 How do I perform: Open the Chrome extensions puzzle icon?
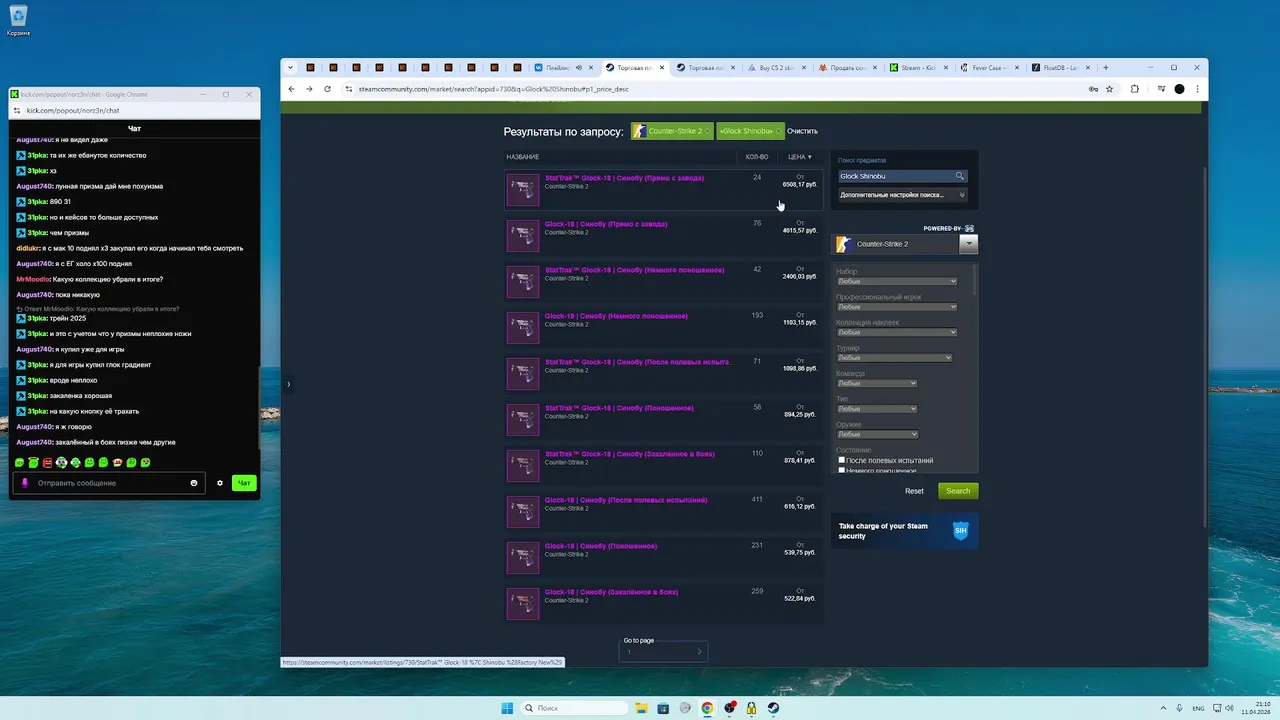[x=1135, y=89]
